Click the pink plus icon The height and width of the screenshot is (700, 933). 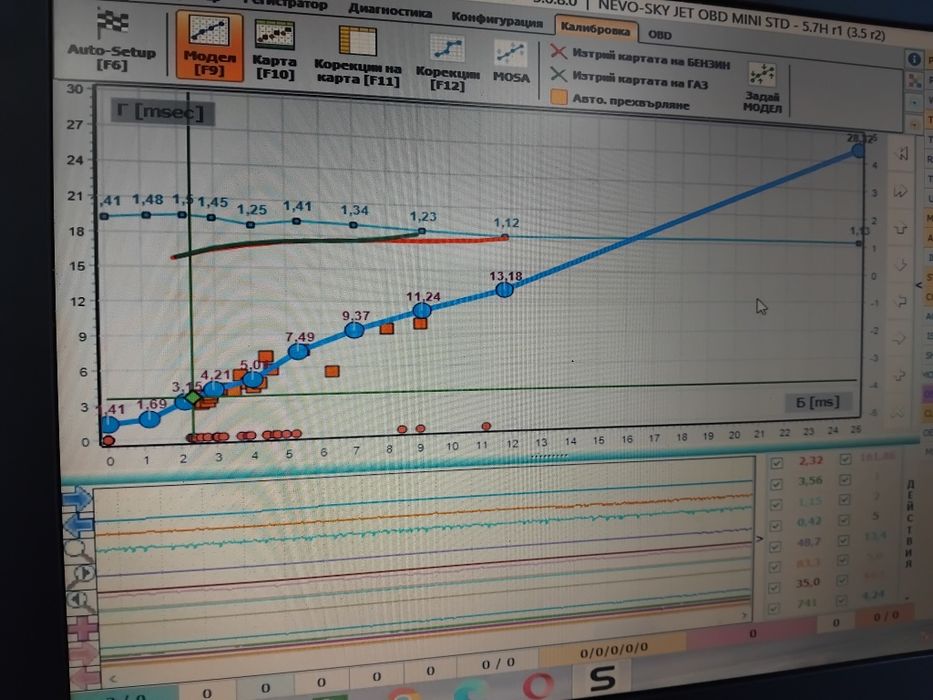pyautogui.click(x=83, y=629)
